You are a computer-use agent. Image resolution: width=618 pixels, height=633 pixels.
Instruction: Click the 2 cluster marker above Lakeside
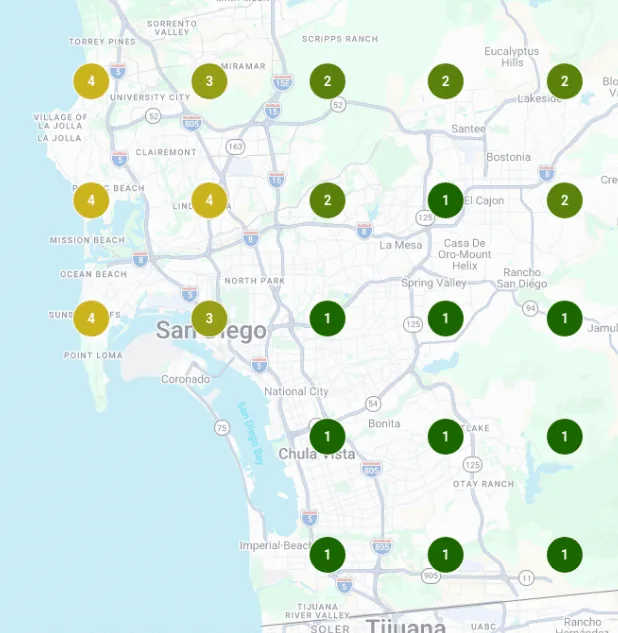(564, 81)
